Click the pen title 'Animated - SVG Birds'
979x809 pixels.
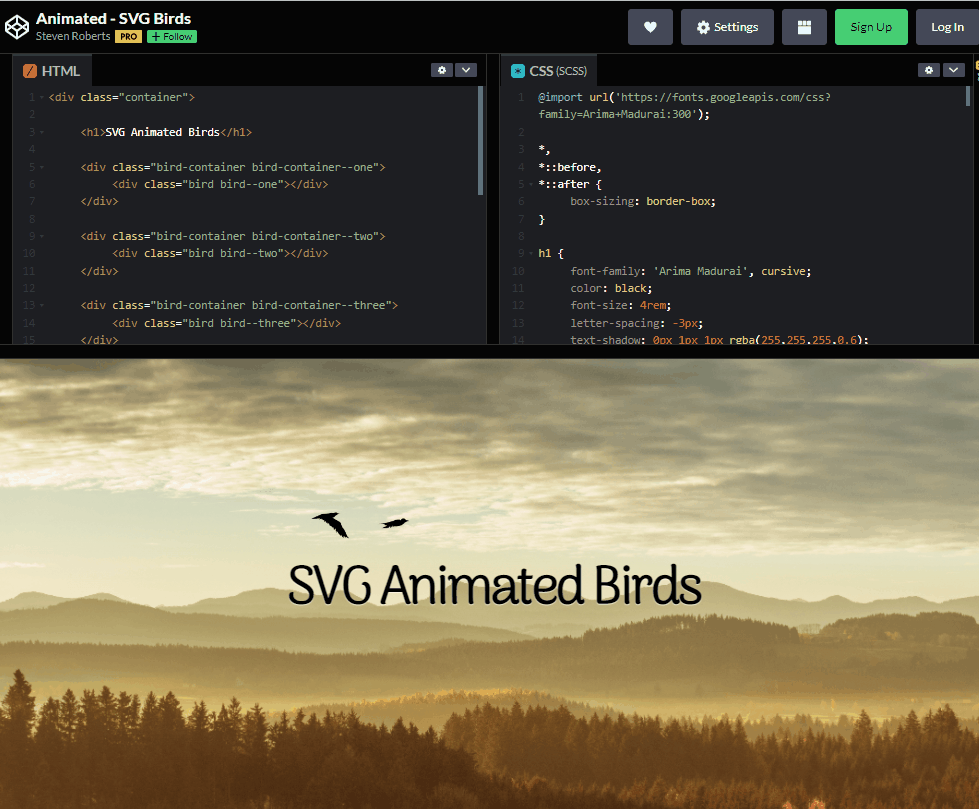tap(114, 19)
